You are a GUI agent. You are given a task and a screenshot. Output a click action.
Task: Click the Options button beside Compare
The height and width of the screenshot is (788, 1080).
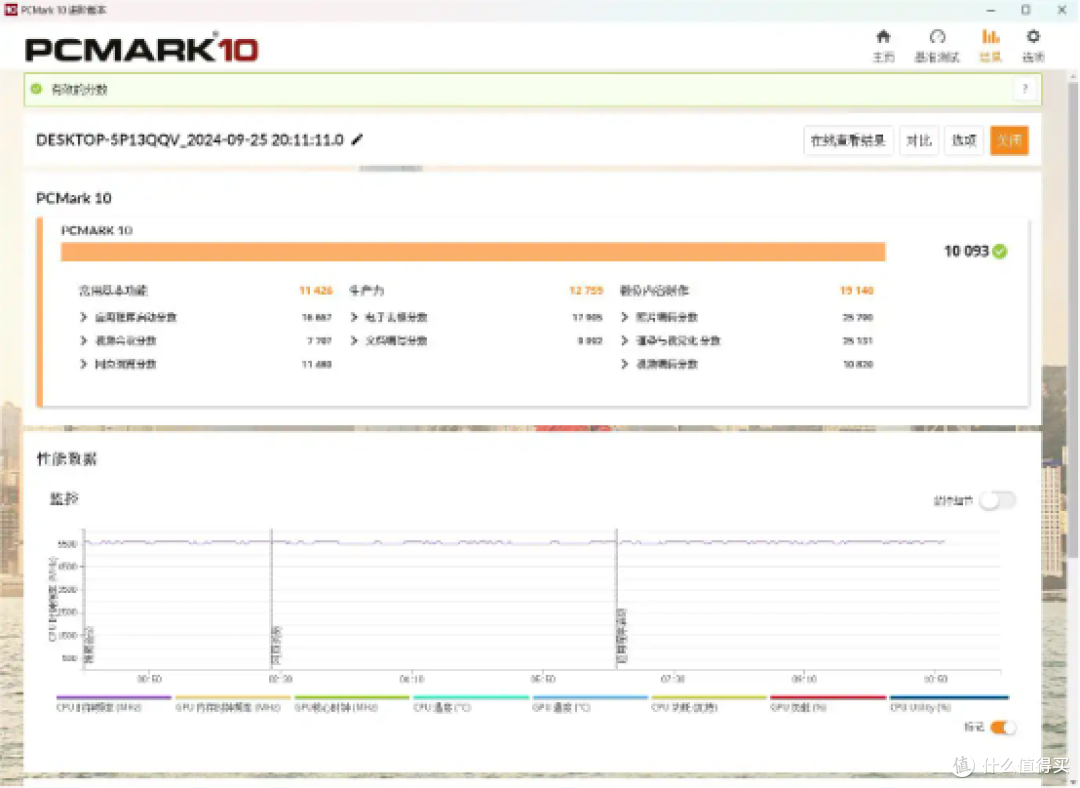pyautogui.click(x=964, y=141)
